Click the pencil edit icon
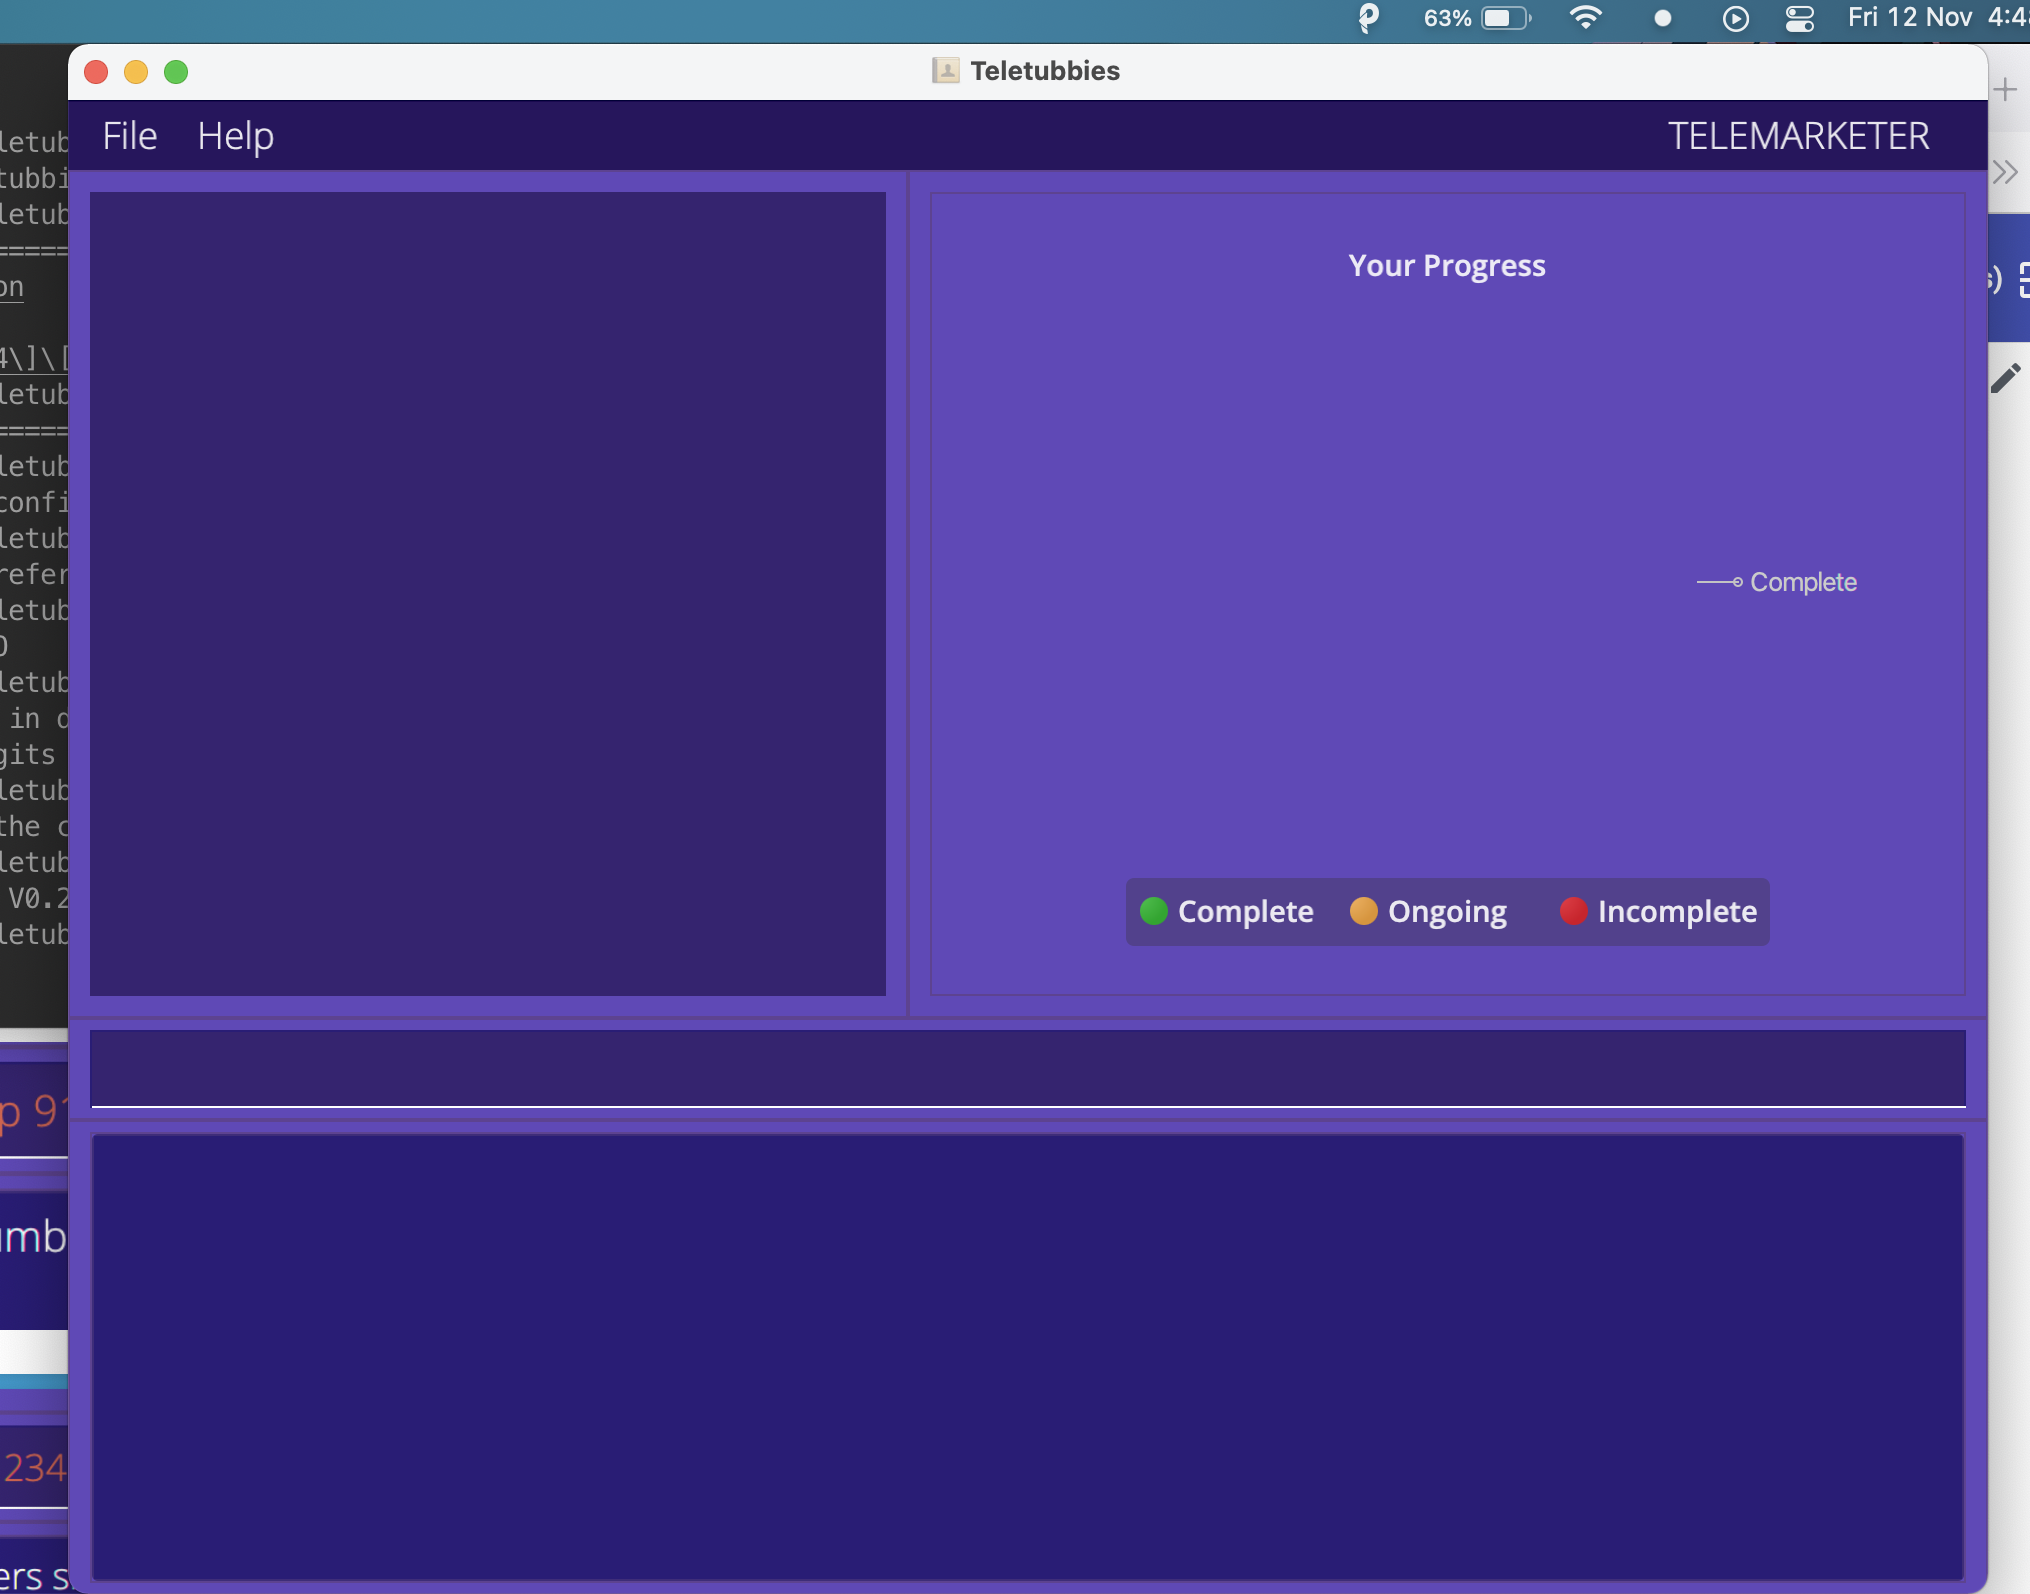This screenshot has width=2030, height=1594. (x=2005, y=378)
